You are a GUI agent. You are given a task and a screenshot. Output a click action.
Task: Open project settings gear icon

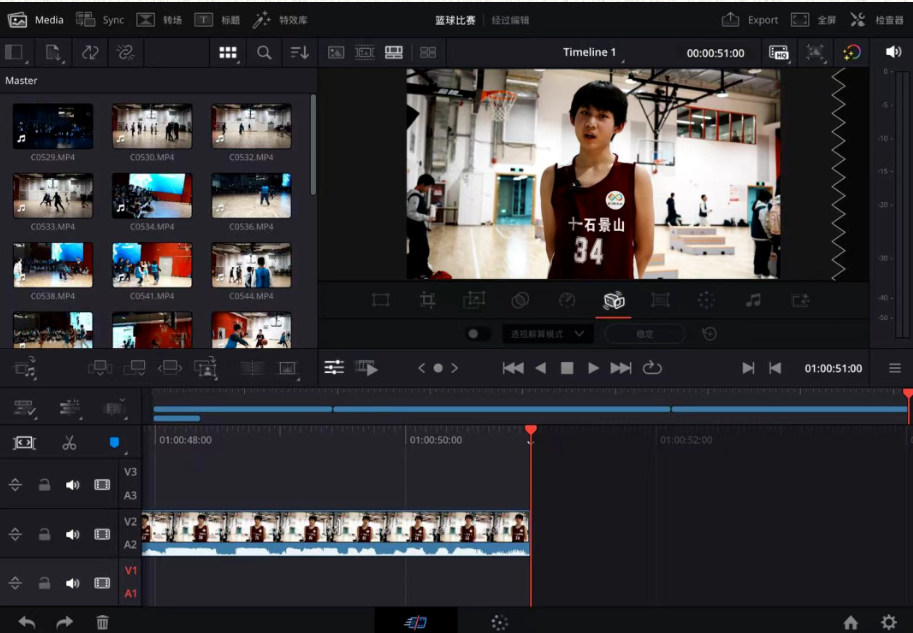(x=888, y=622)
